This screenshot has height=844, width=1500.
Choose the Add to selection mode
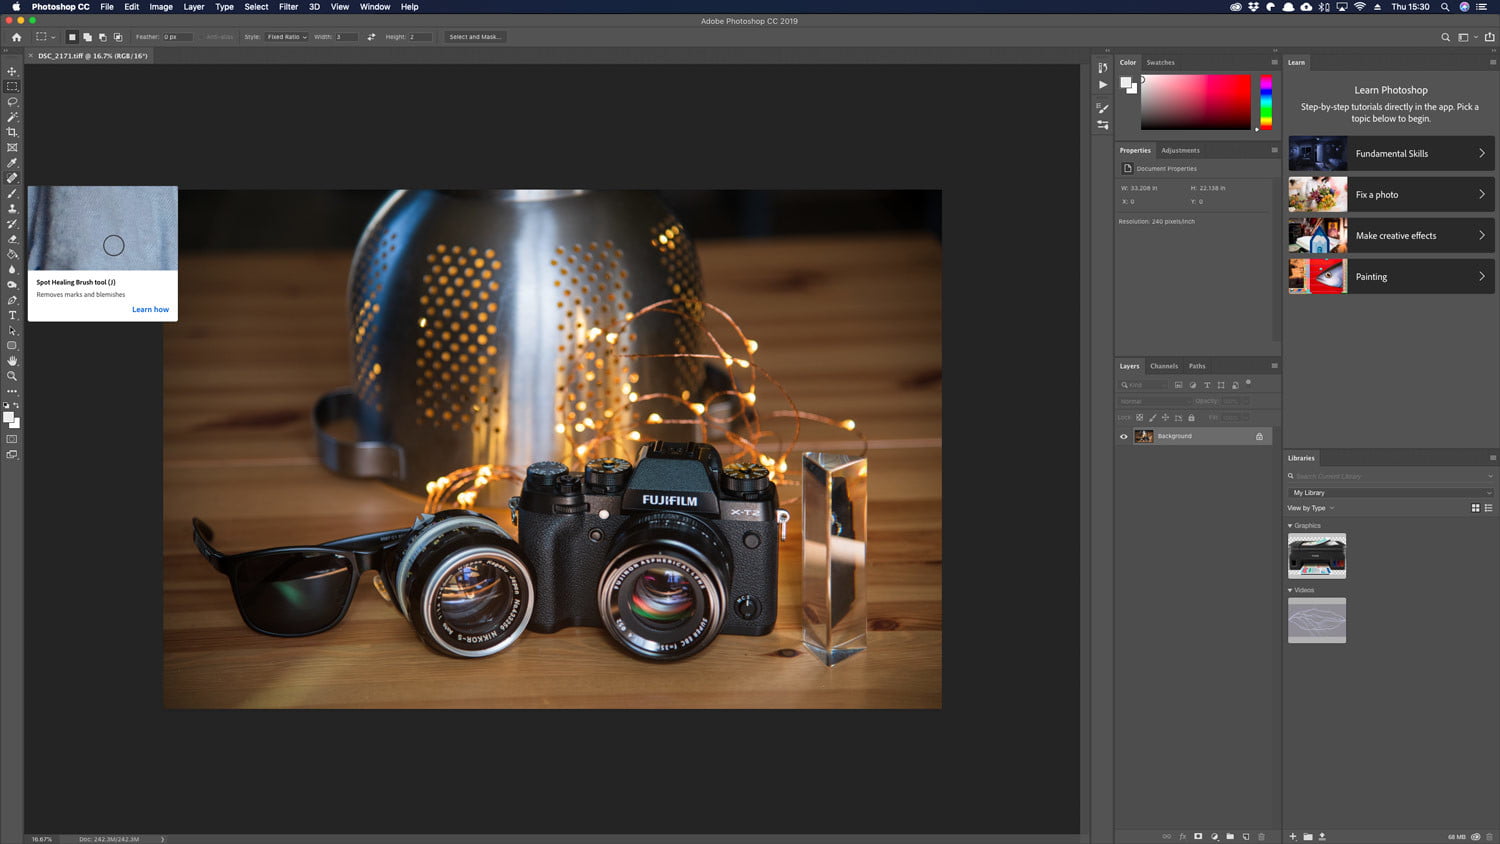click(87, 37)
